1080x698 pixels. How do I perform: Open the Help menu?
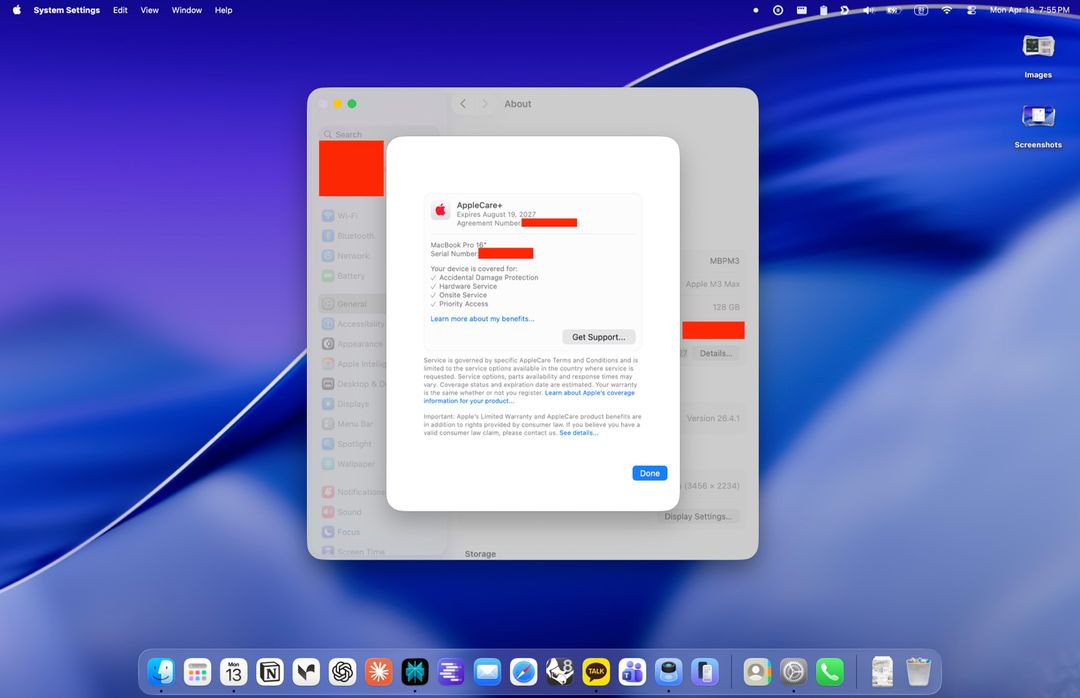(223, 10)
